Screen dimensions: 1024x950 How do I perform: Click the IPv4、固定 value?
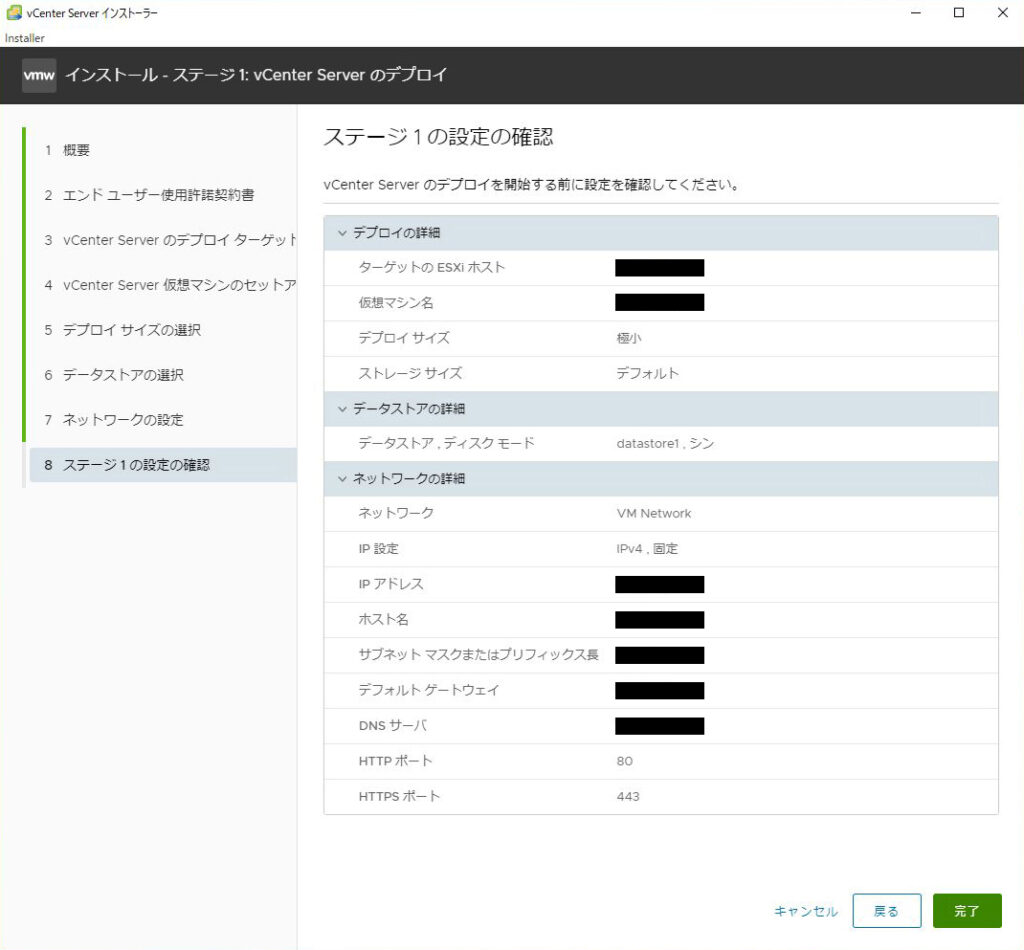(x=647, y=549)
